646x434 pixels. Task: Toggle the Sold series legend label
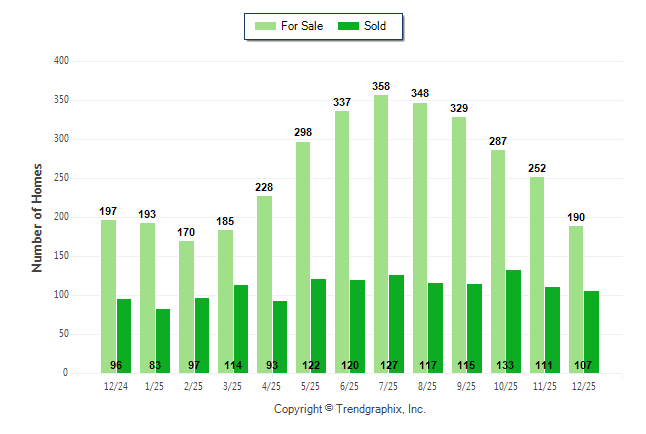(375, 26)
